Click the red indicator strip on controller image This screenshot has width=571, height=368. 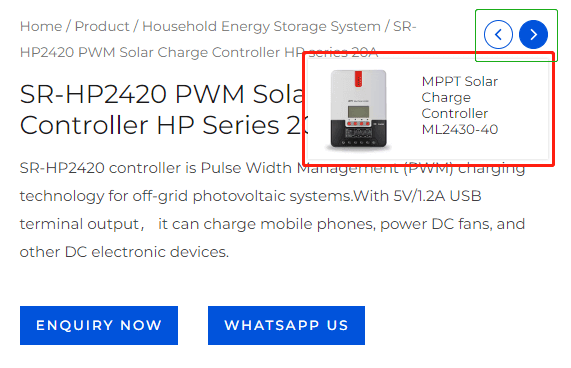point(358,79)
